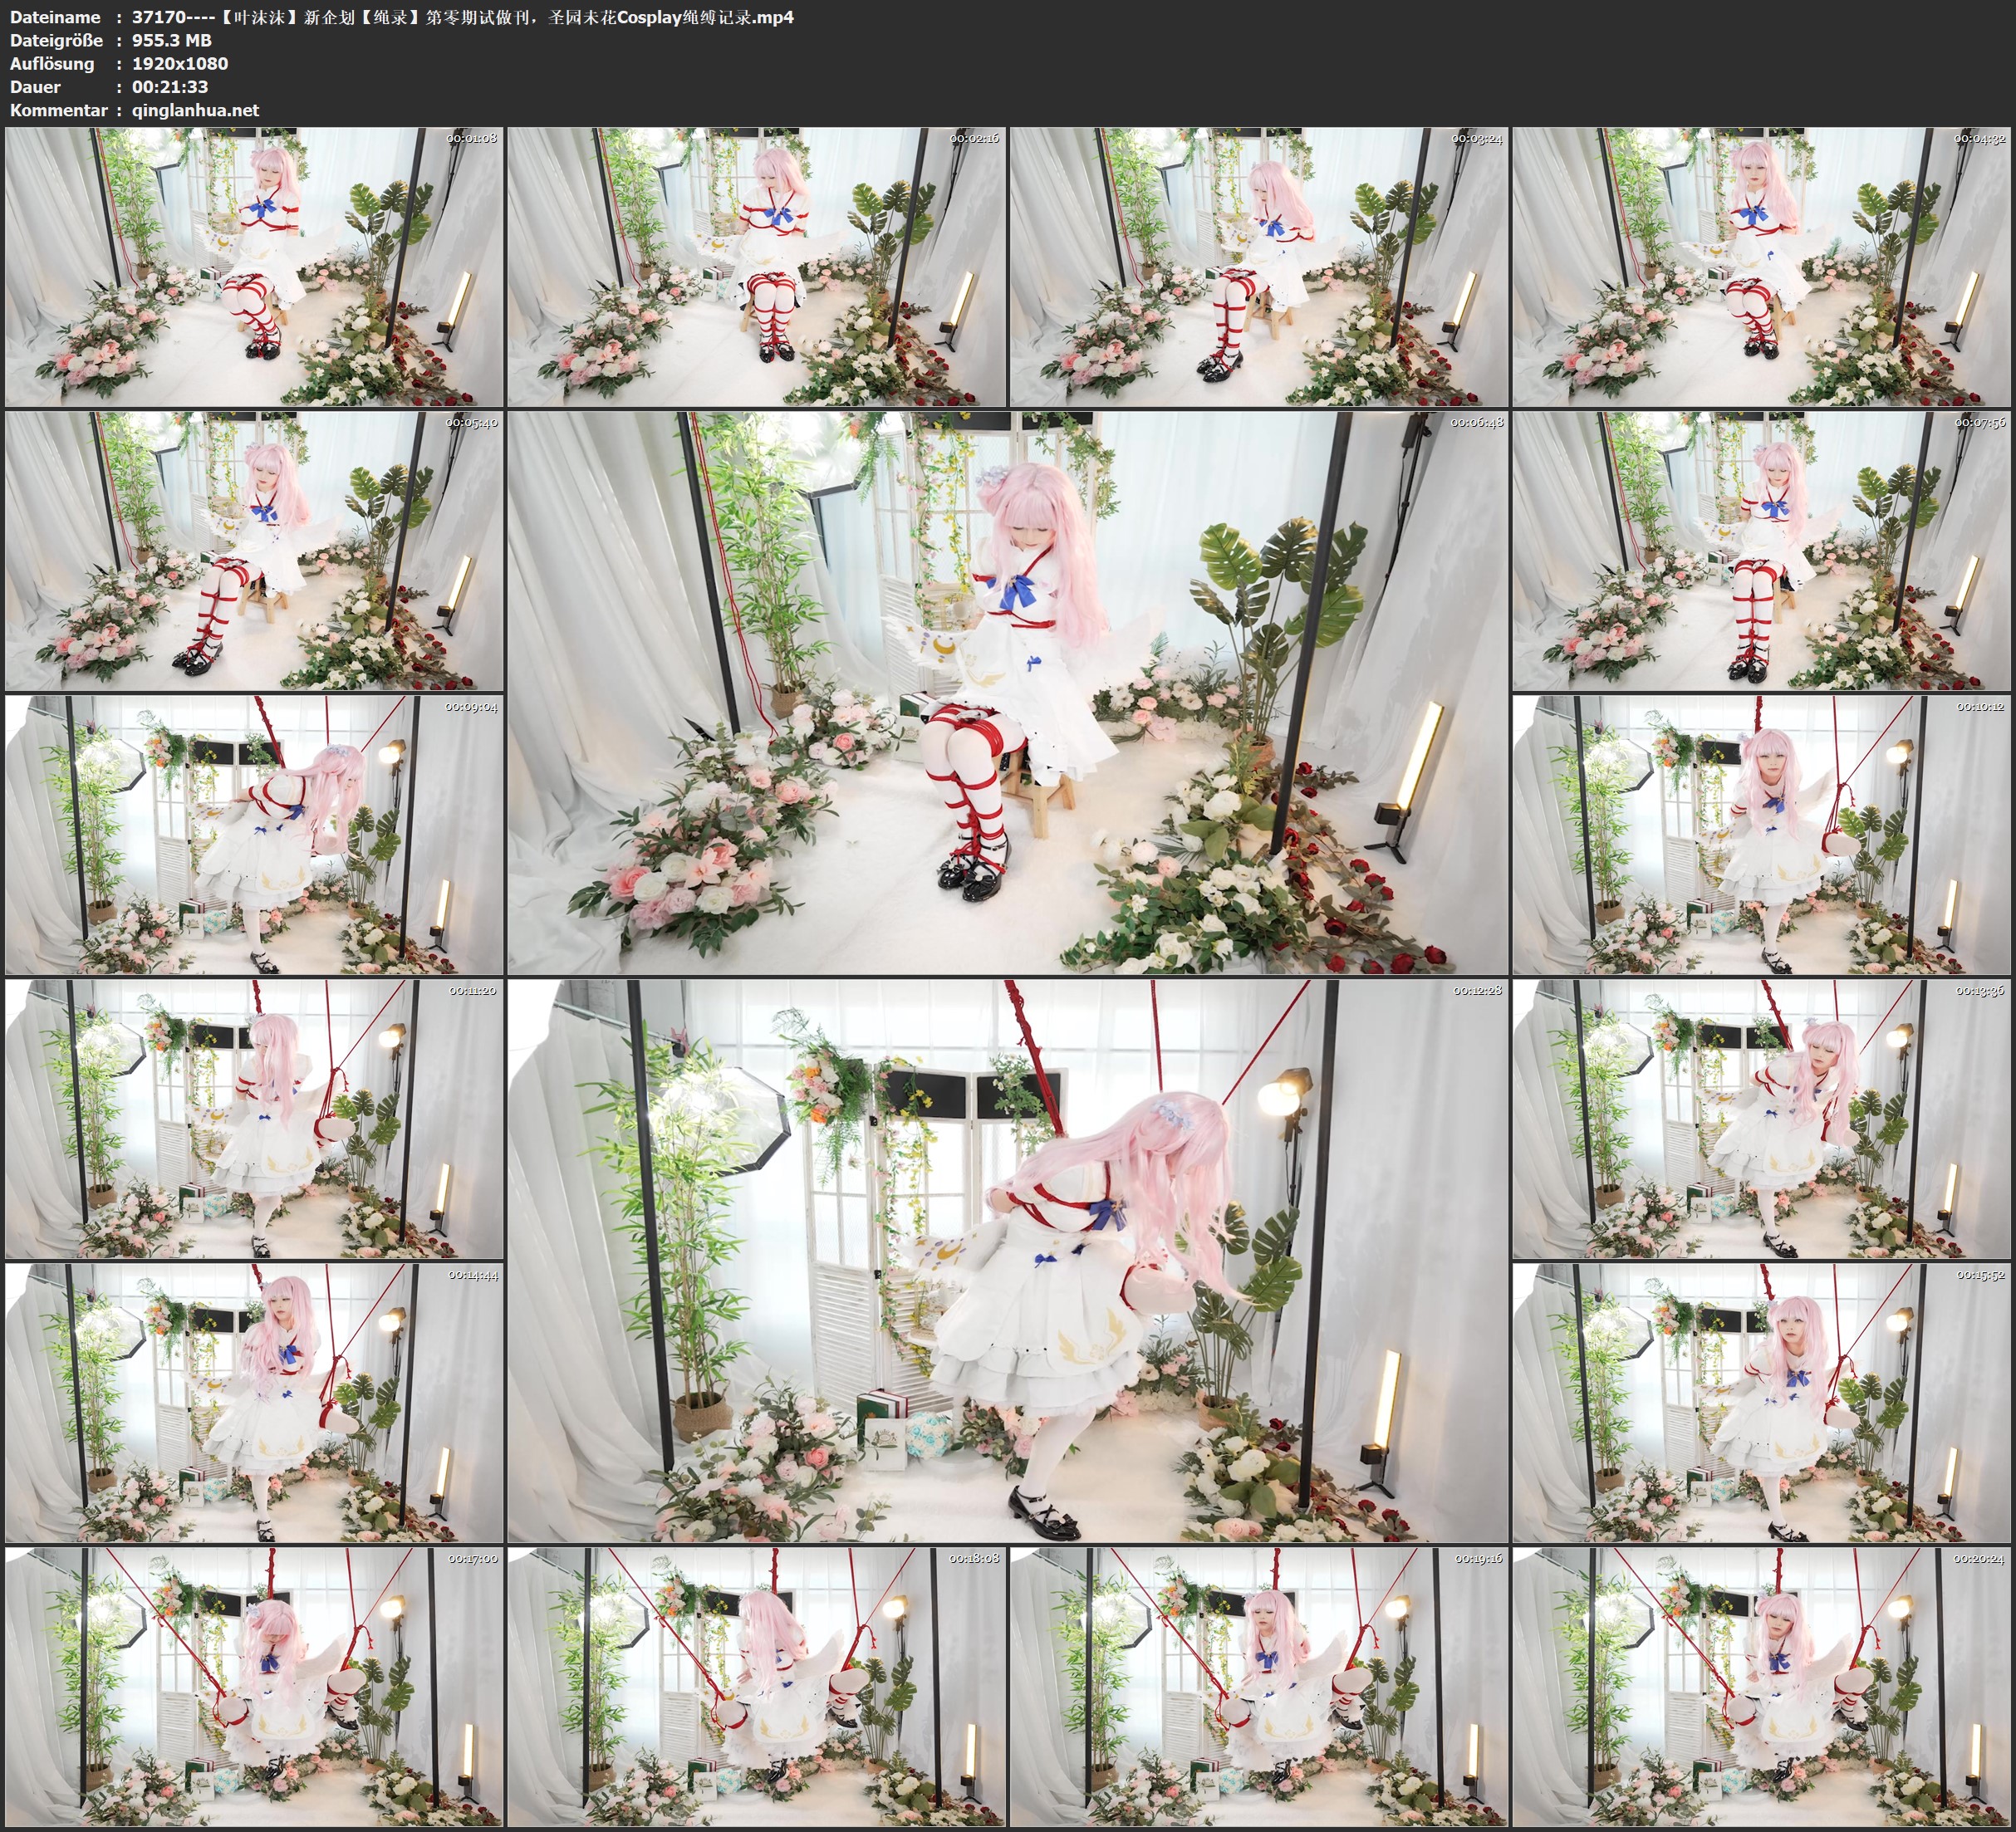
Task: Select the large 00:12:28 preview
Action: (x=1007, y=1260)
